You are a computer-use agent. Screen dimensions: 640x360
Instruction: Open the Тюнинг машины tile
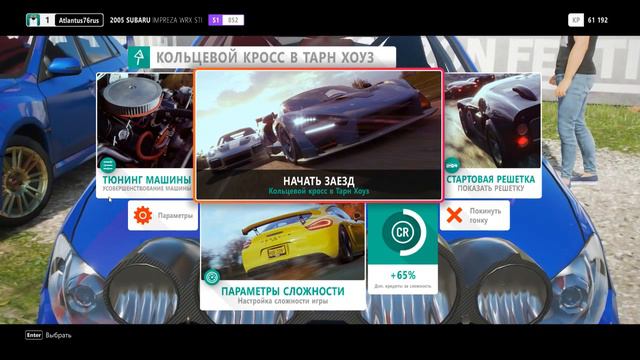coord(145,136)
